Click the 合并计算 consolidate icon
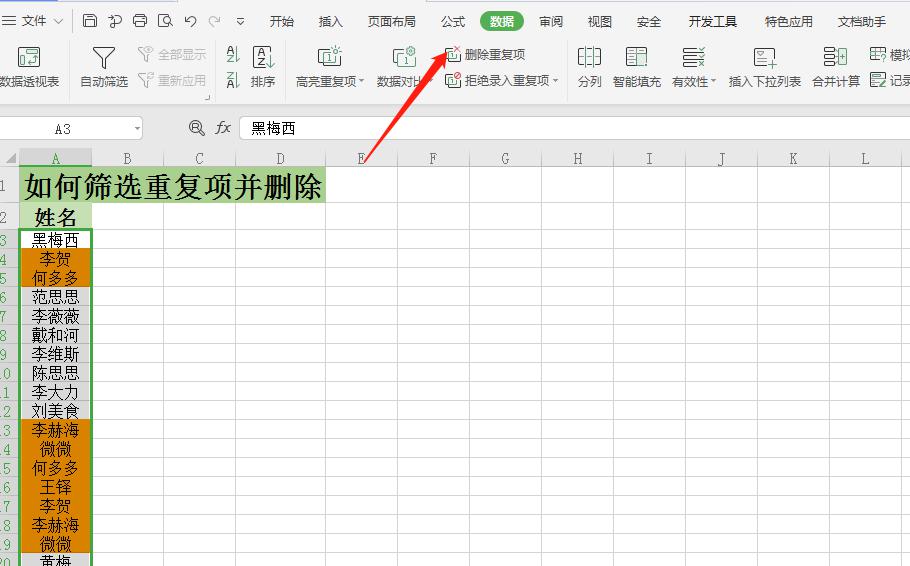Screen dimensions: 910x566 [x=836, y=67]
